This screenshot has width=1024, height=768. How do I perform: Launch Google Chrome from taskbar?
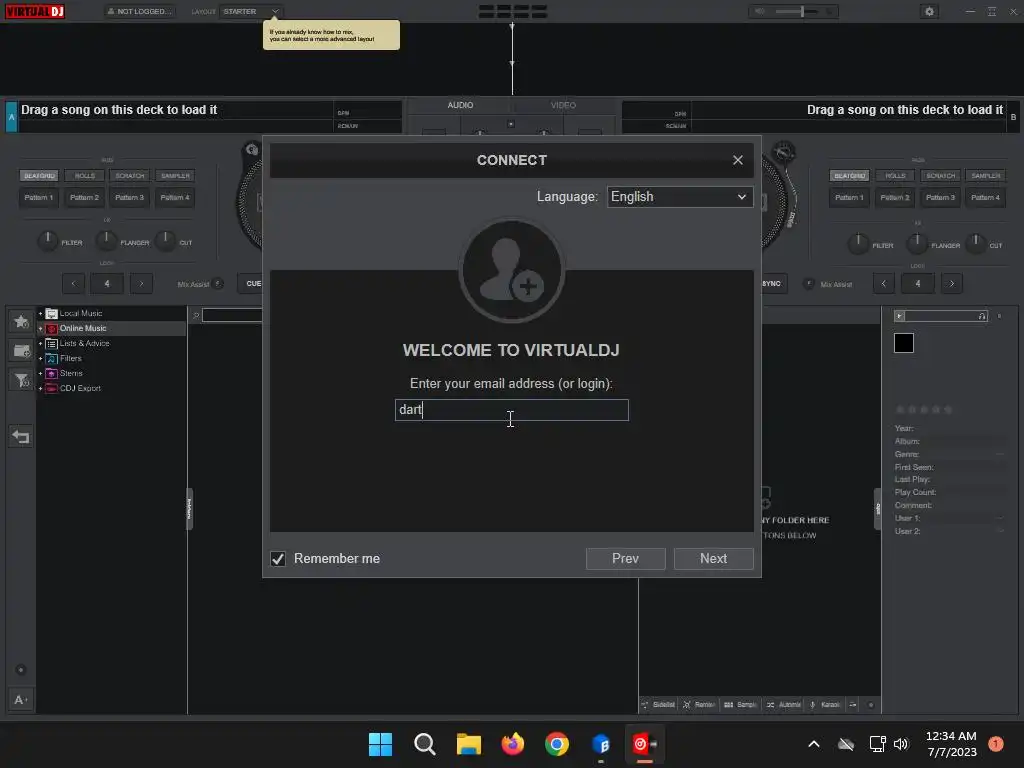556,744
